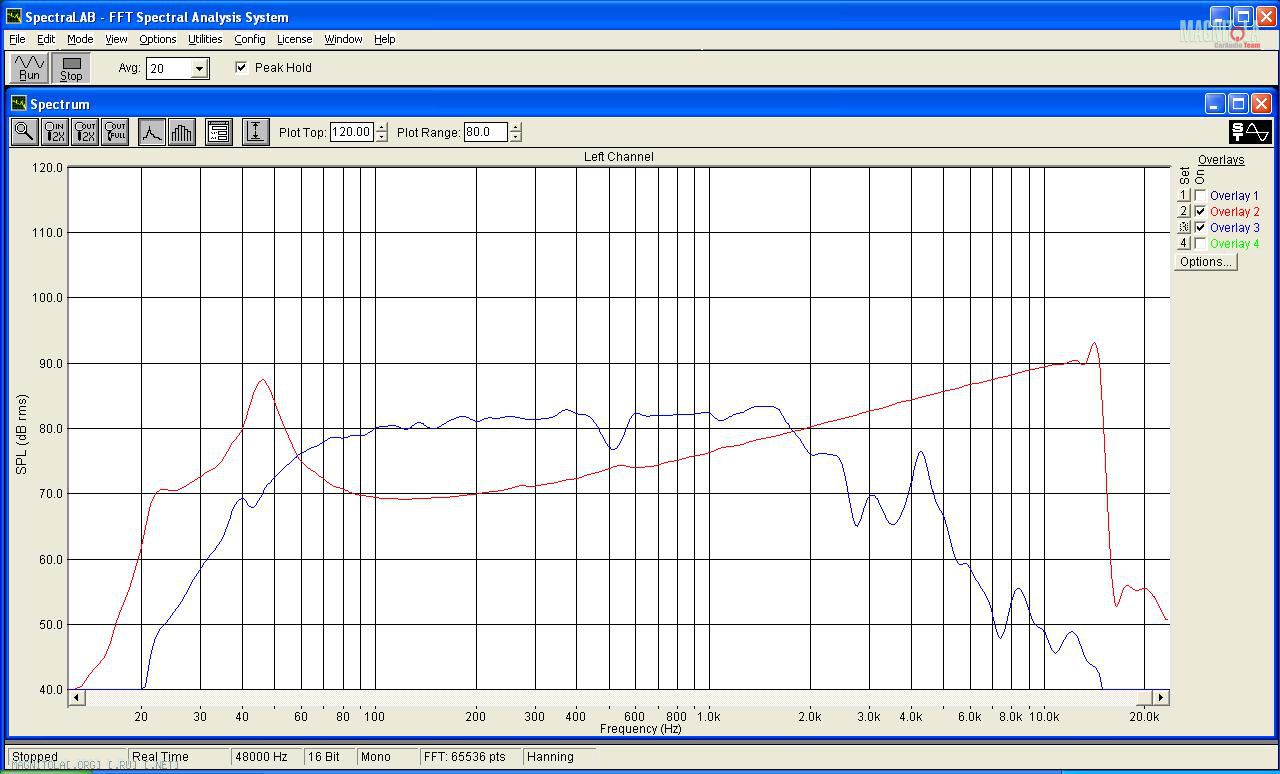Viewport: 1280px width, 774px height.
Task: Open the Window menu
Action: 343,39
